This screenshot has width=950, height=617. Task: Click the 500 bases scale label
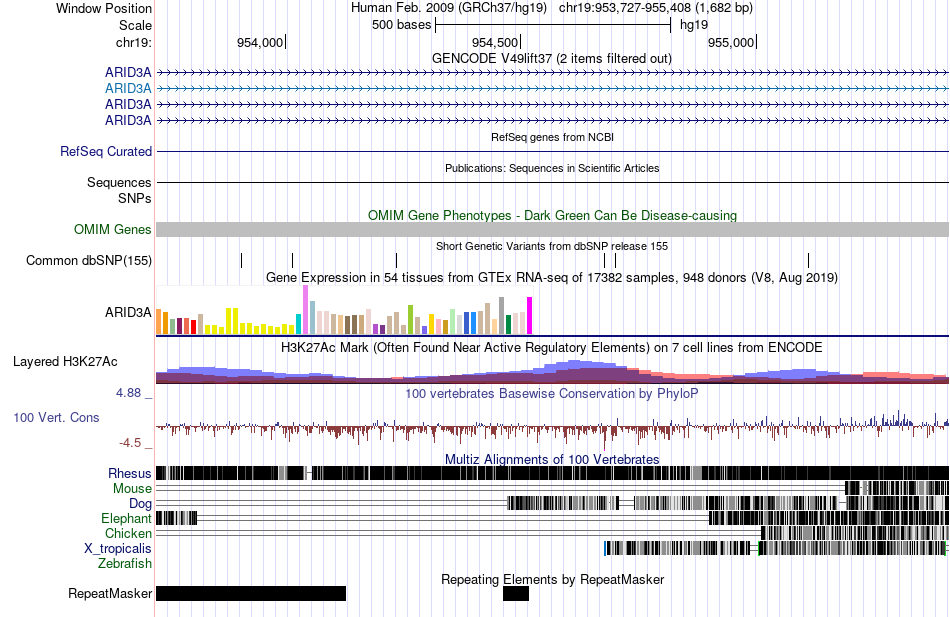tap(401, 25)
